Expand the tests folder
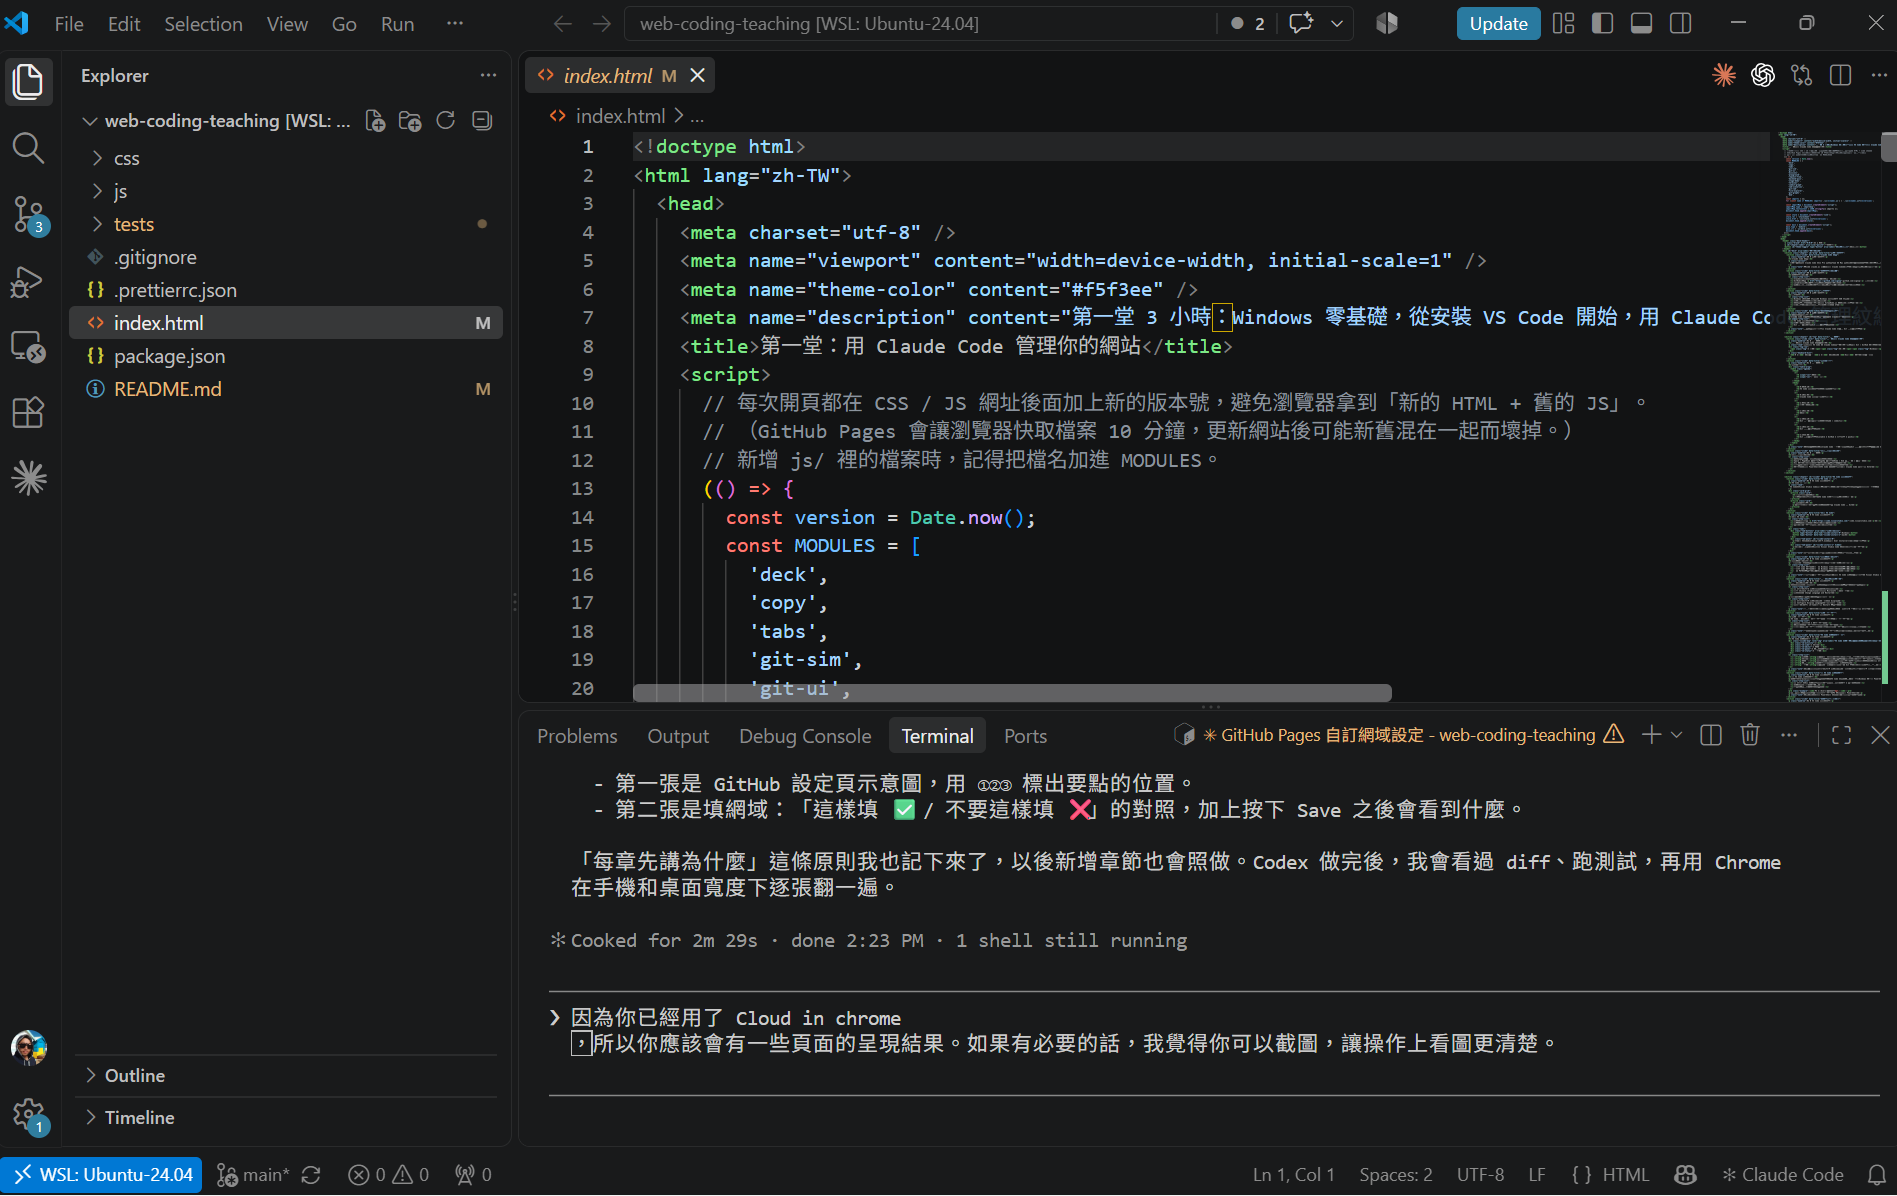This screenshot has width=1897, height=1196. [285, 224]
